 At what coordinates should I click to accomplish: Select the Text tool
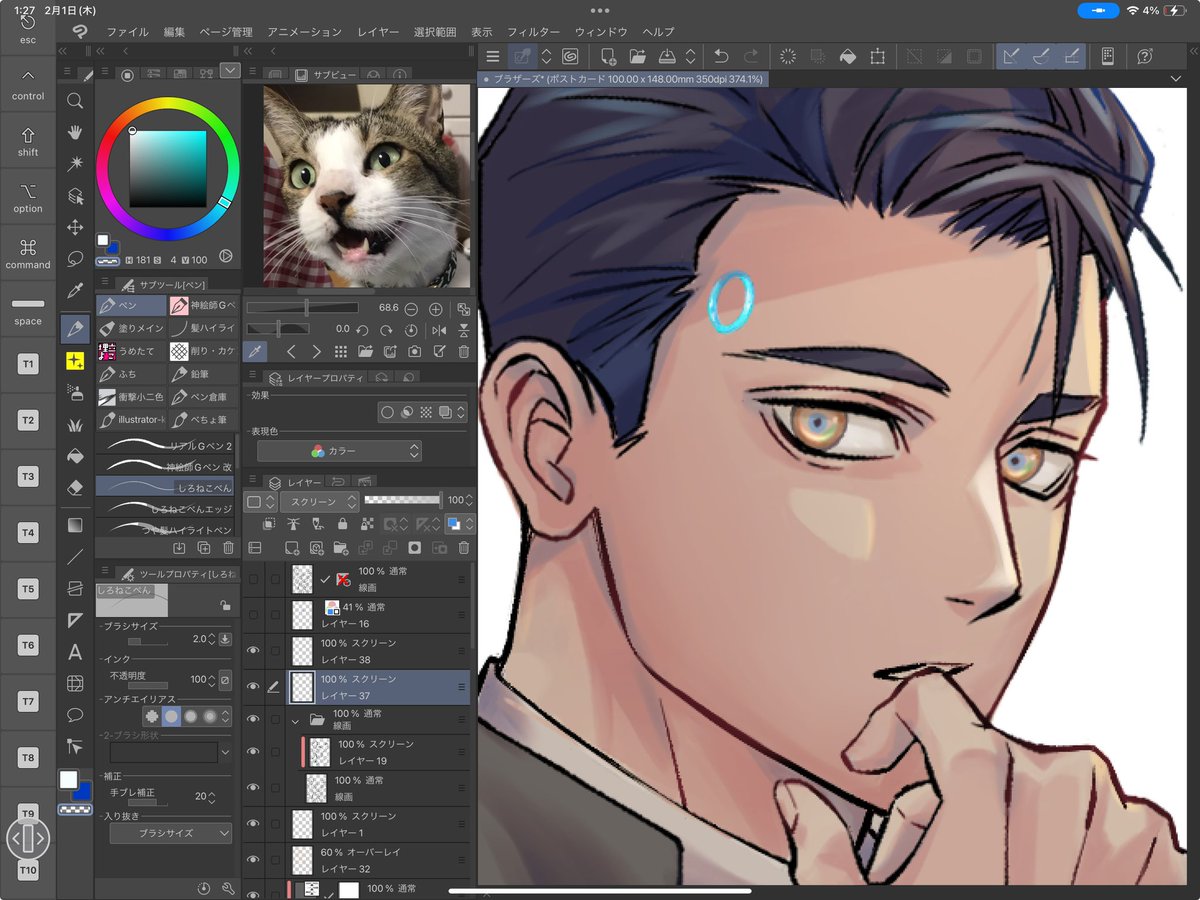75,652
